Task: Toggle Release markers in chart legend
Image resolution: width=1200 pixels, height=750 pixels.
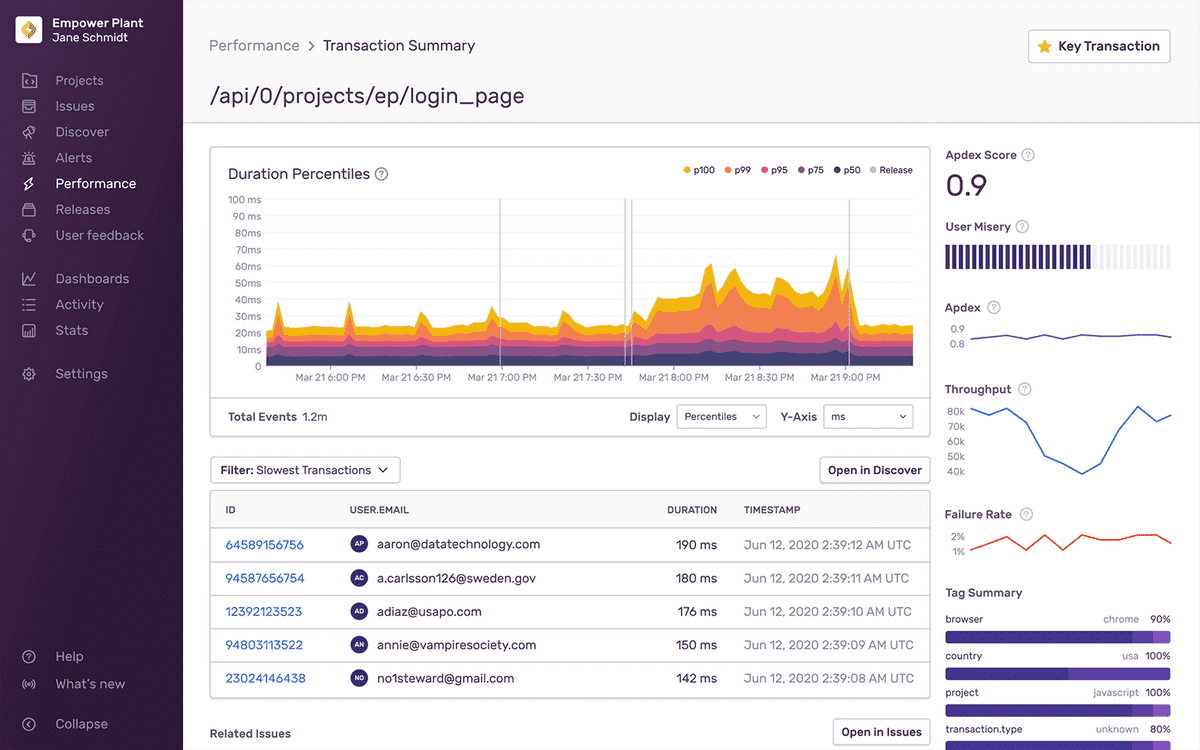Action: [x=891, y=170]
